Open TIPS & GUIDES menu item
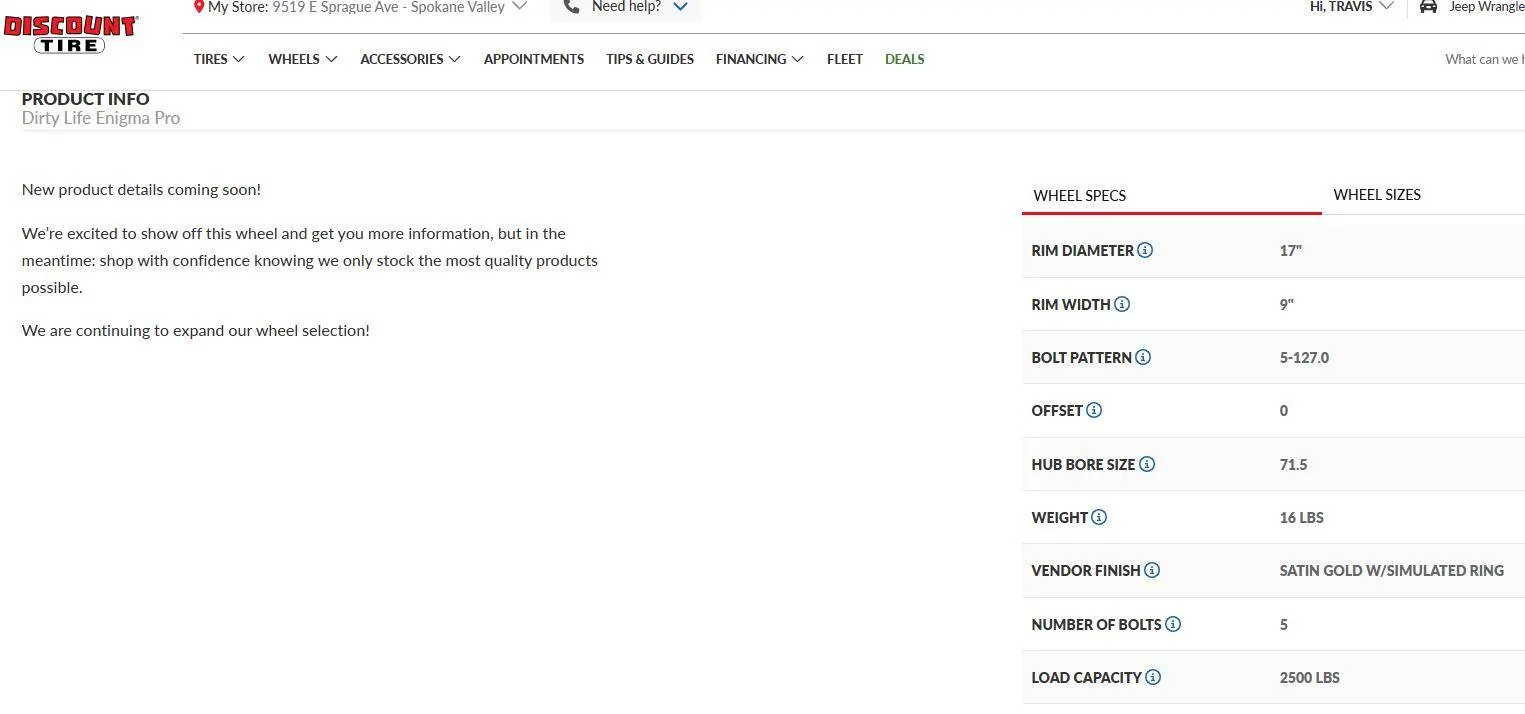This screenshot has height=714, width=1525. point(650,59)
